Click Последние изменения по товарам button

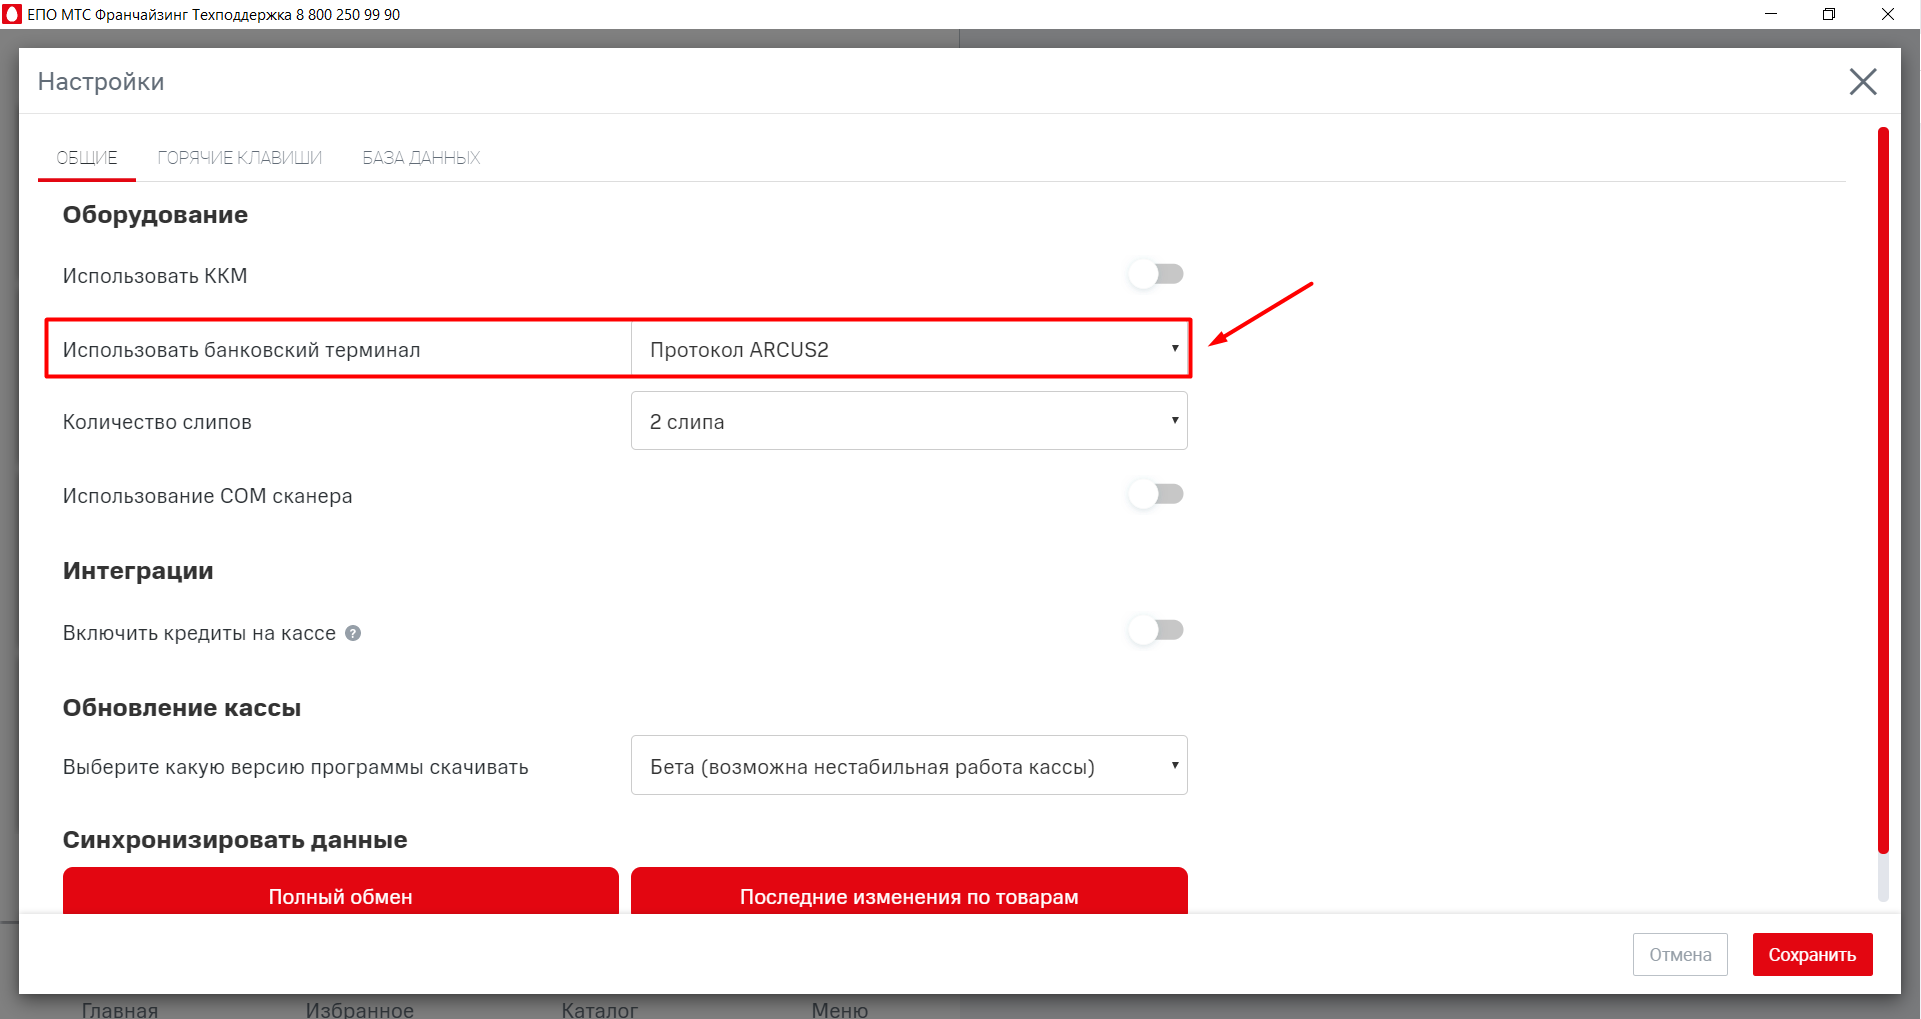click(x=909, y=891)
